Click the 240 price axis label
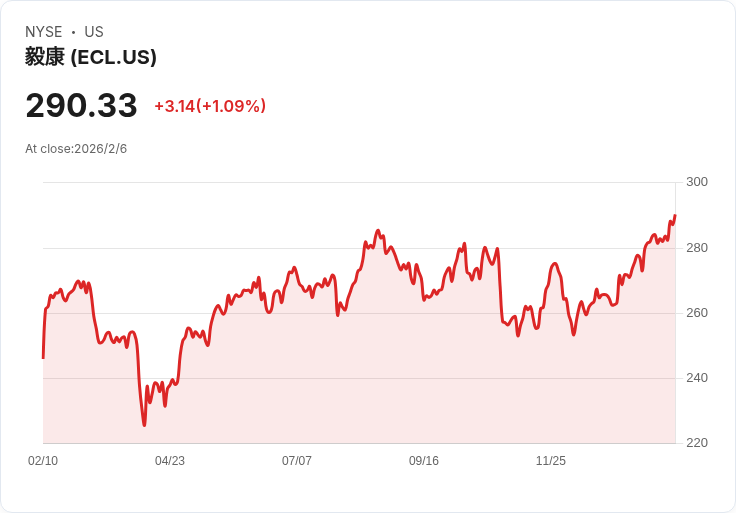Screen dimensions: 736x513 (697, 378)
